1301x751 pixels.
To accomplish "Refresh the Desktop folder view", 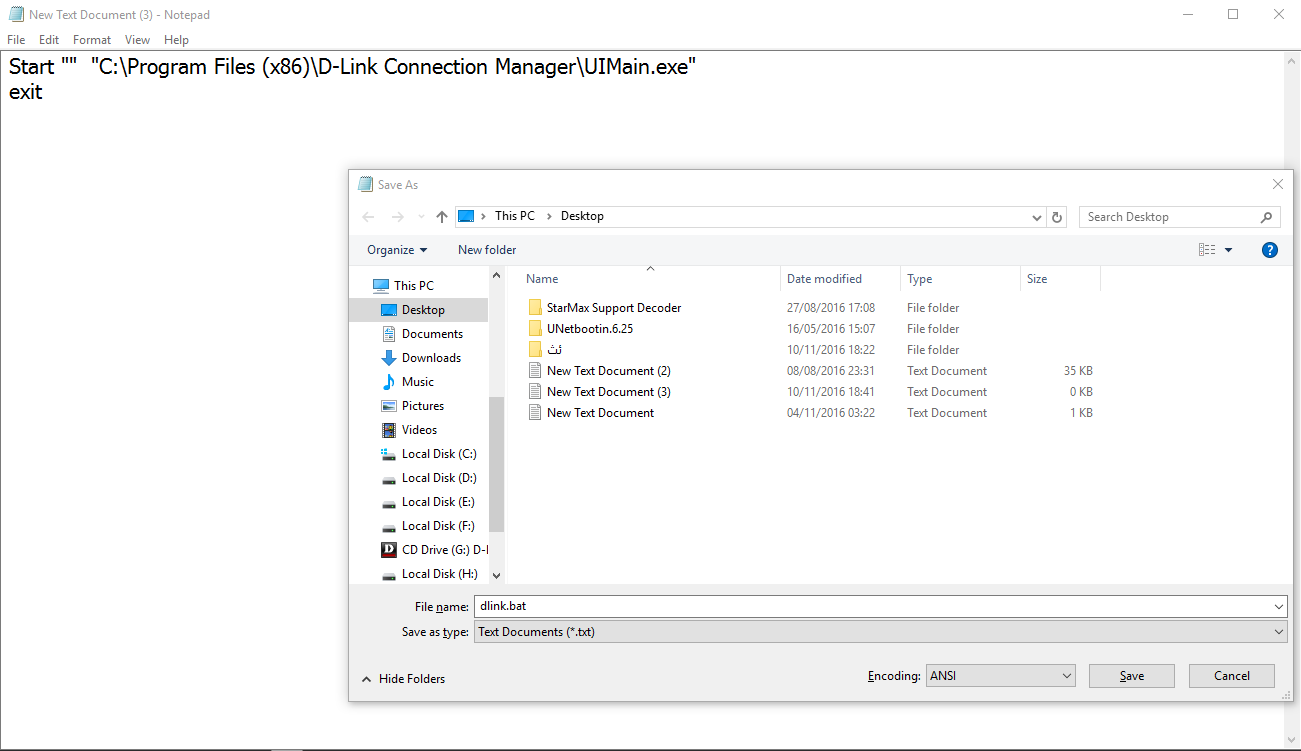I will pyautogui.click(x=1057, y=217).
